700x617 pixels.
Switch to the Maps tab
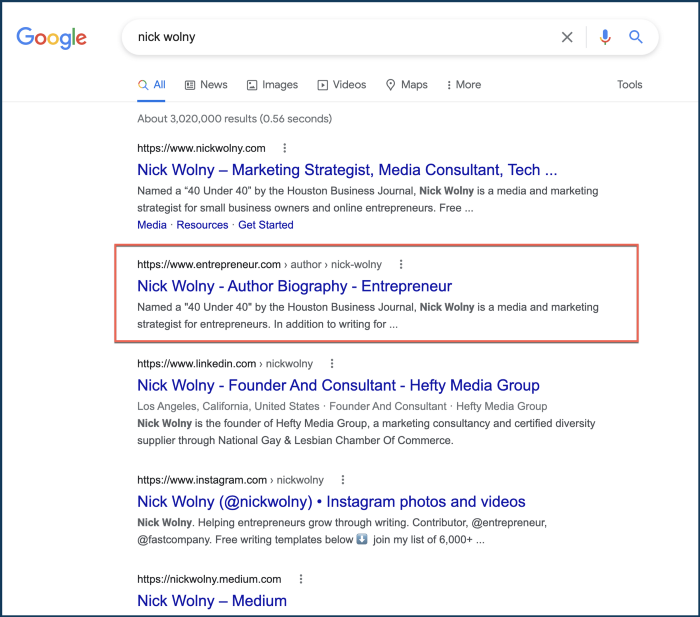(x=406, y=85)
